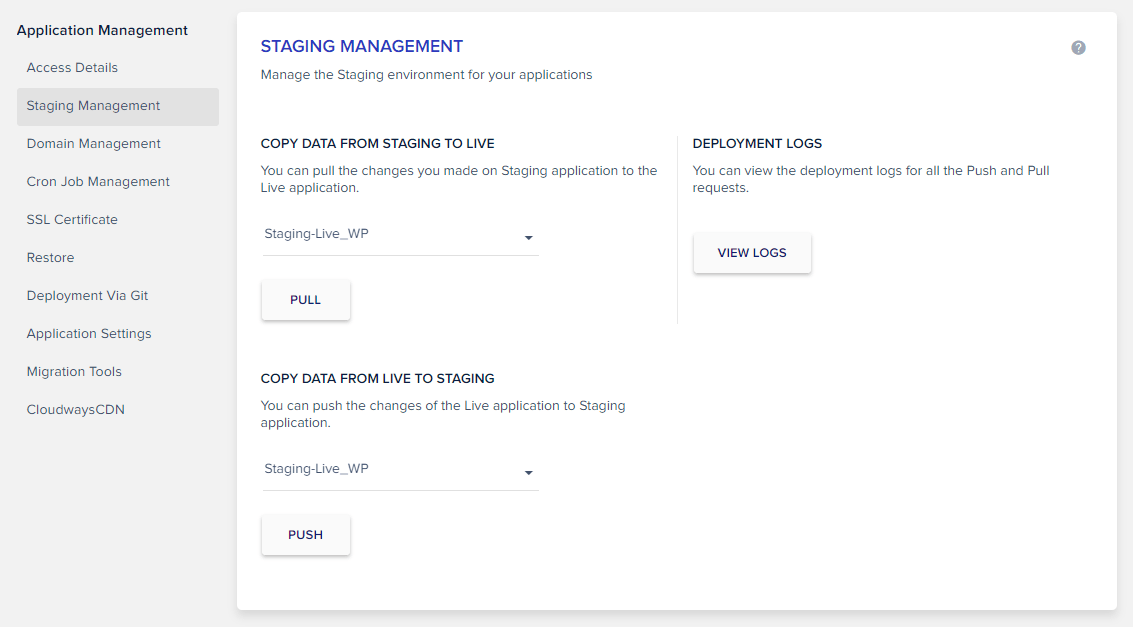The width and height of the screenshot is (1133, 627).
Task: Click the PUSH button
Action: tap(305, 535)
